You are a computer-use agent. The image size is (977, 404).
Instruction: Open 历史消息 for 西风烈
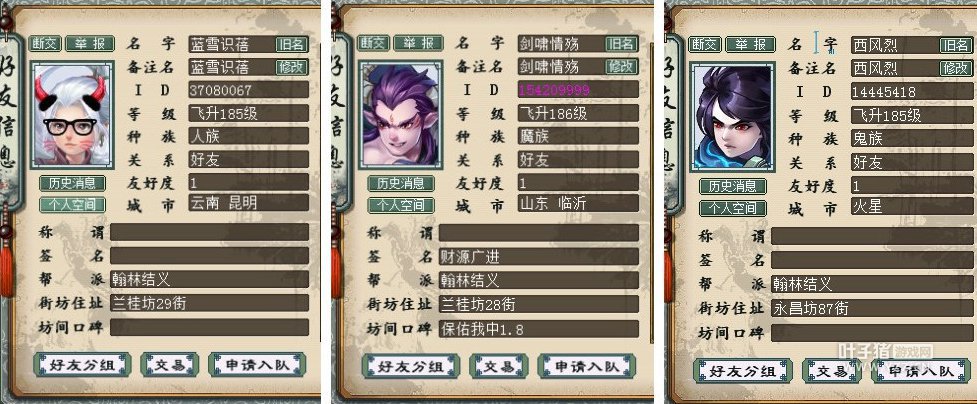(732, 186)
